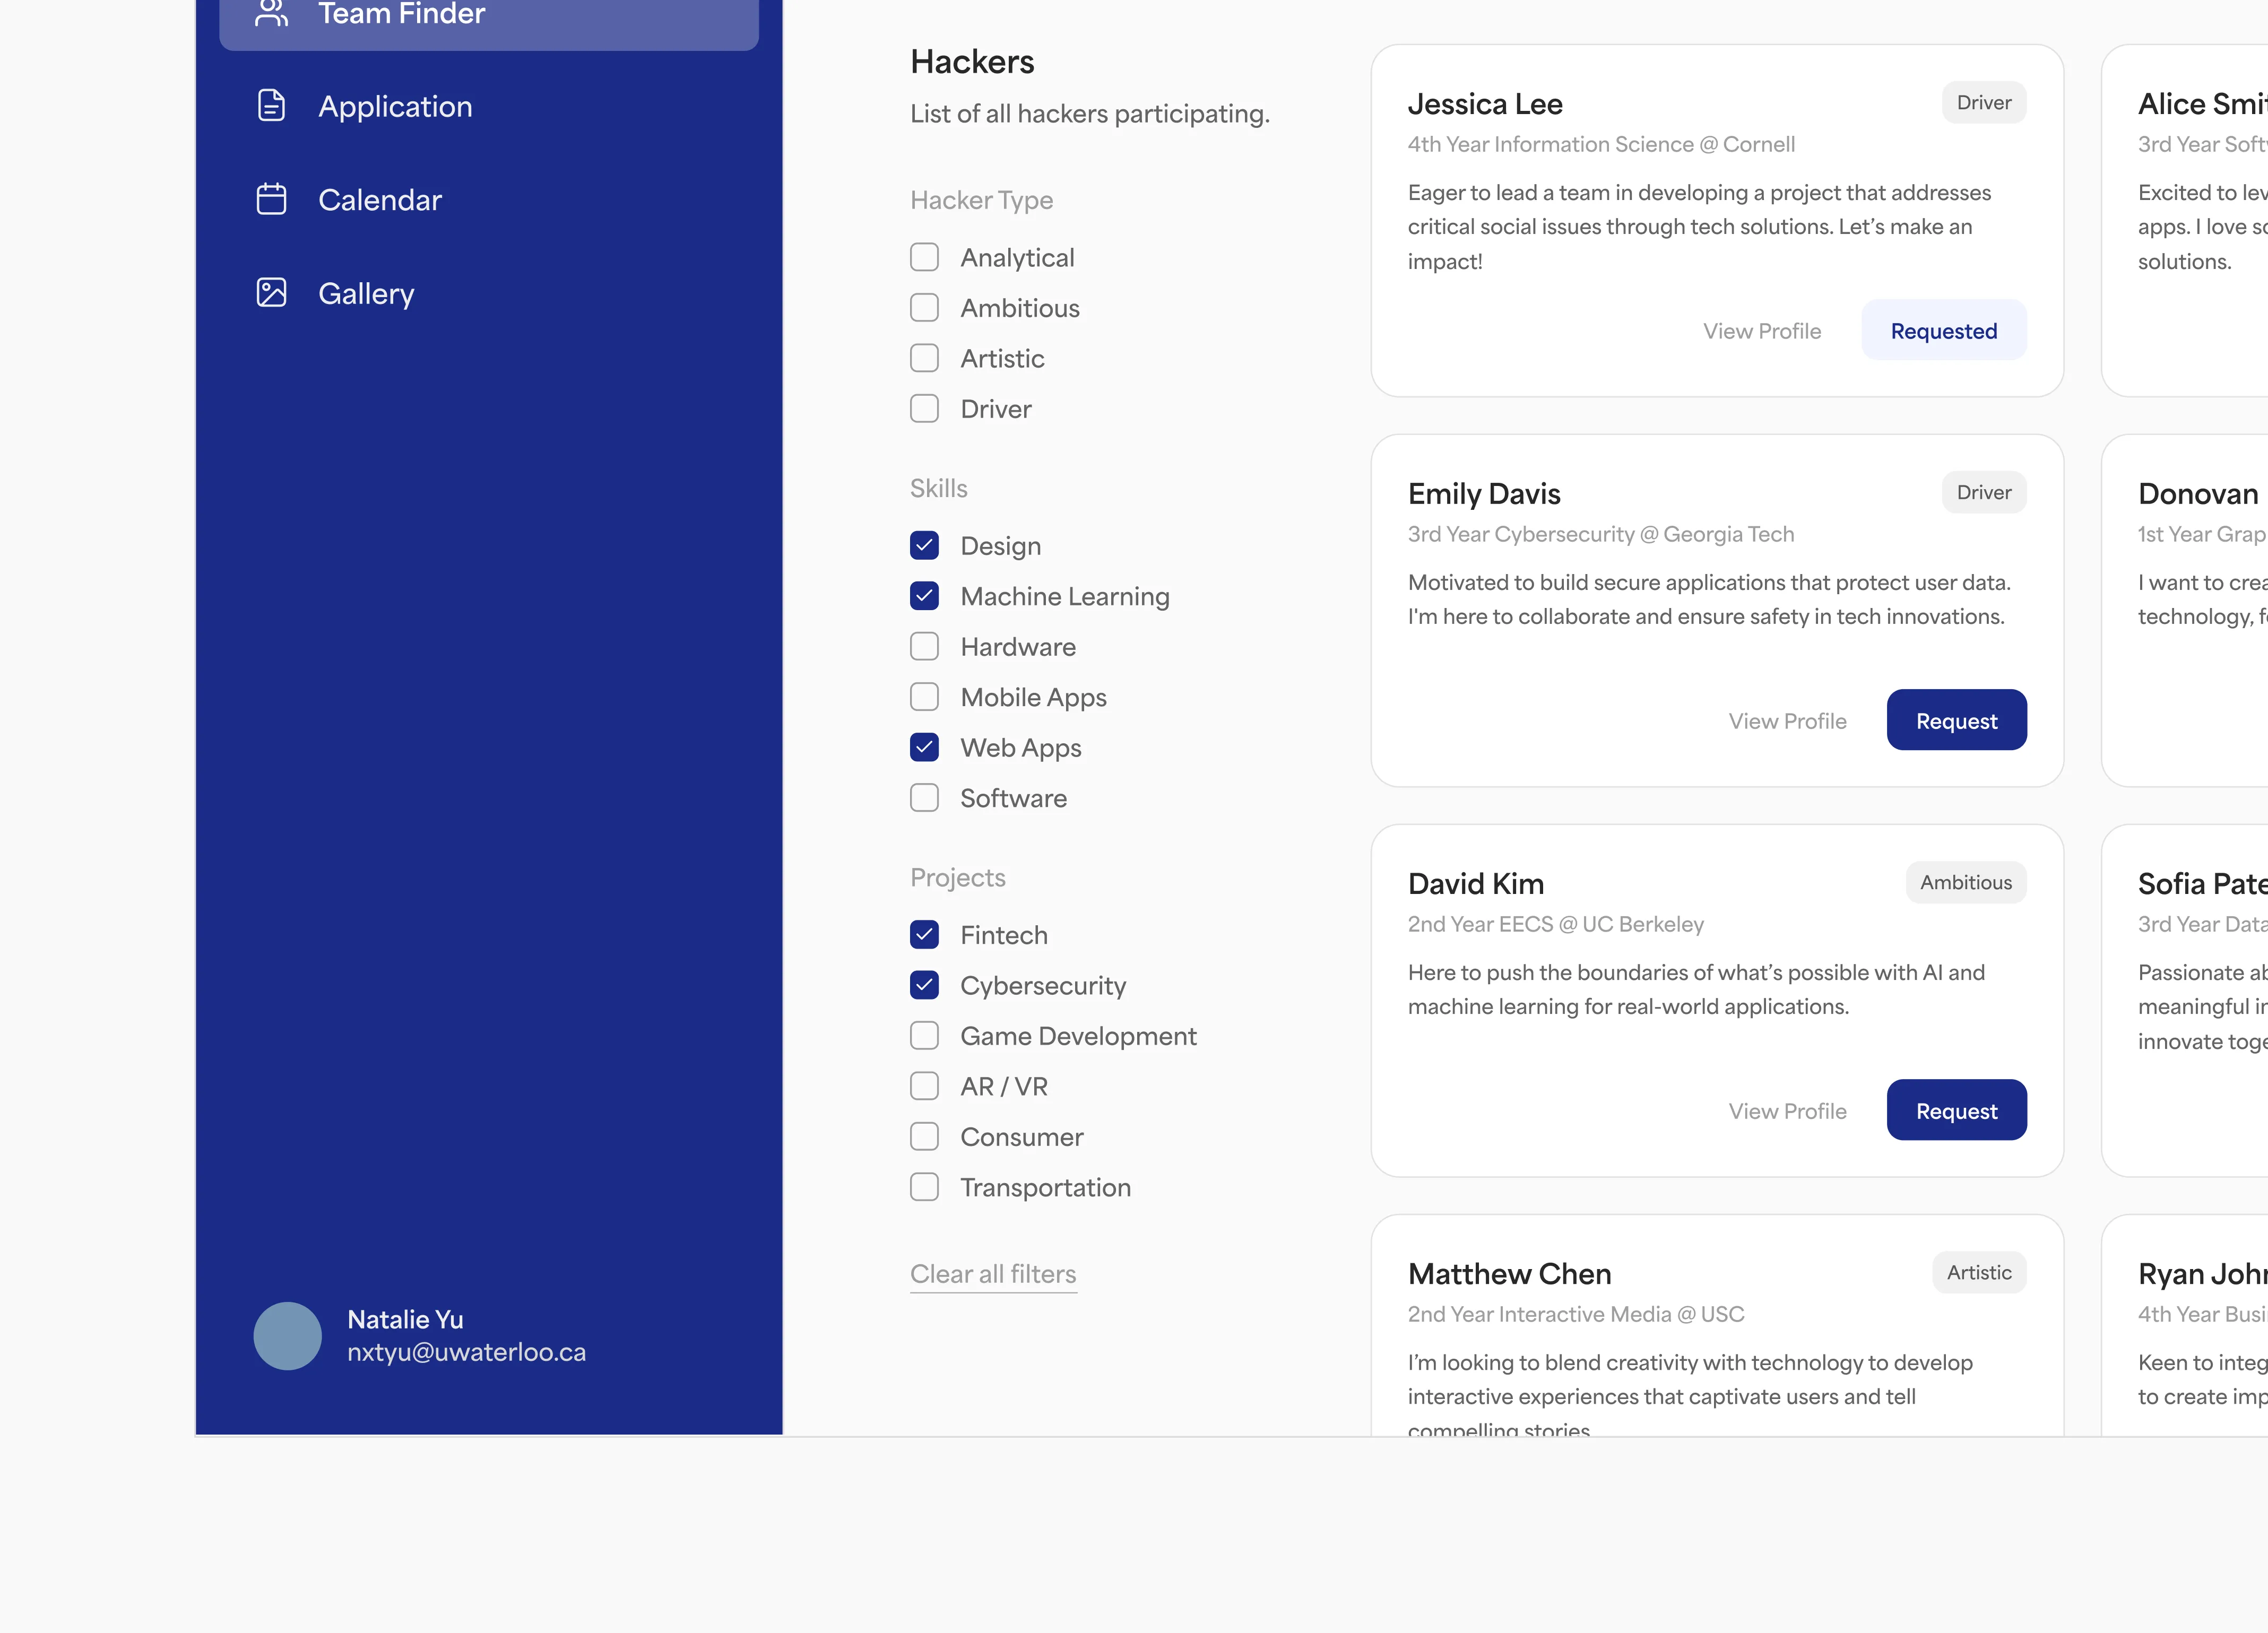Uncheck the Machine Learning skill filter
The height and width of the screenshot is (1633, 2268).
pos(924,596)
